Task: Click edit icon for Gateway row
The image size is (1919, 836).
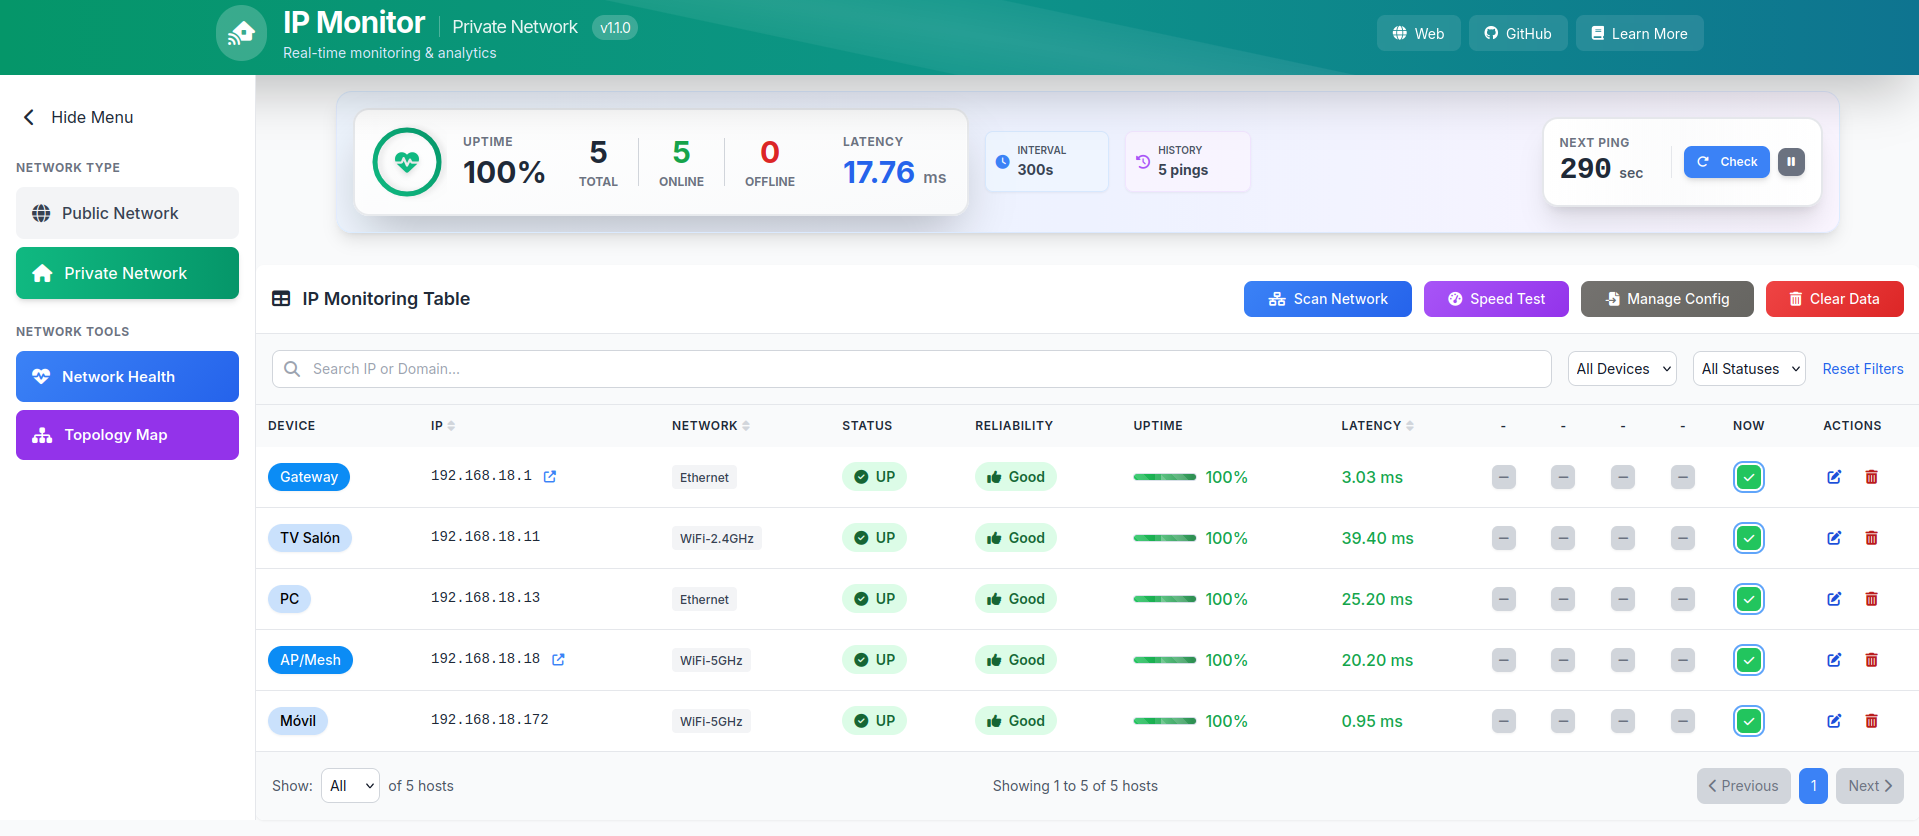Action: 1834,477
